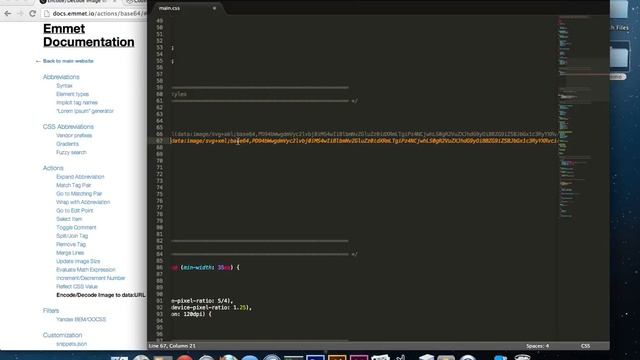Open the Toggle Comment page

tap(76, 227)
